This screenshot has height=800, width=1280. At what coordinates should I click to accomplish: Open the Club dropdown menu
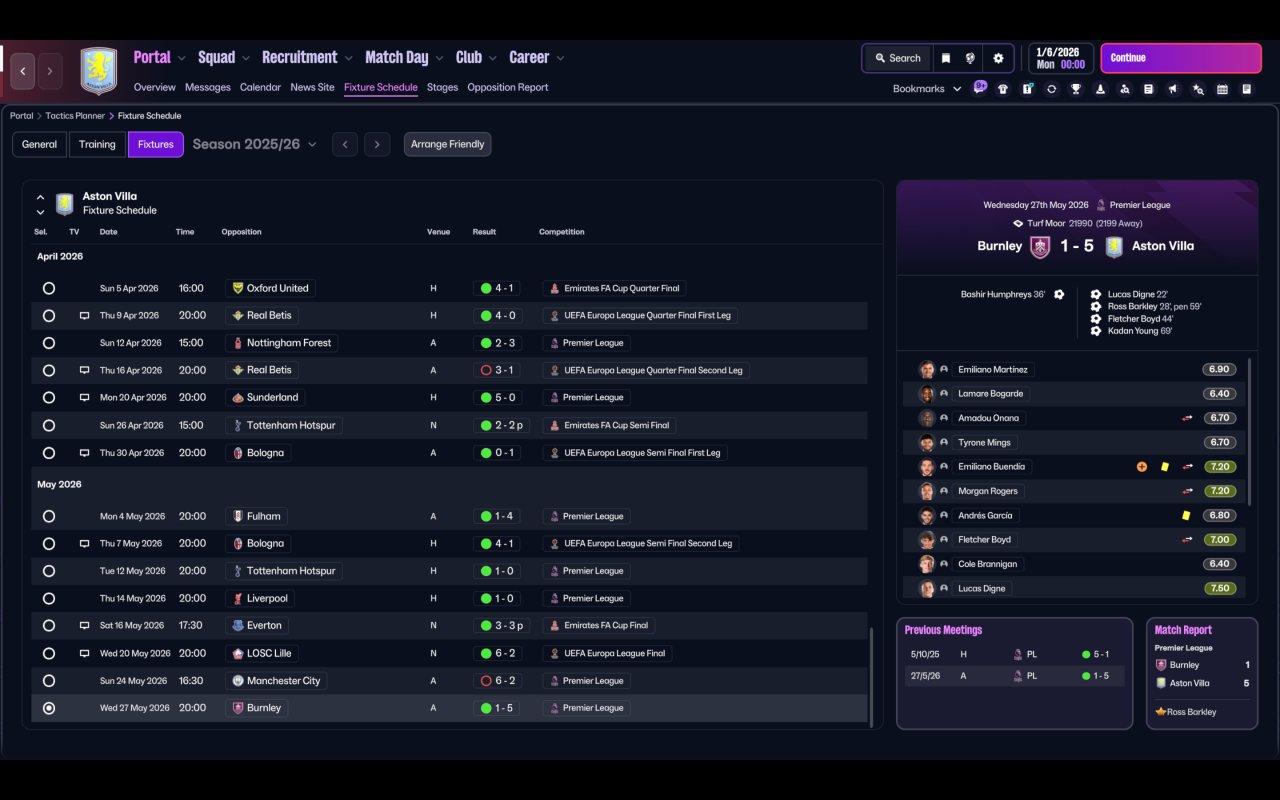477,58
